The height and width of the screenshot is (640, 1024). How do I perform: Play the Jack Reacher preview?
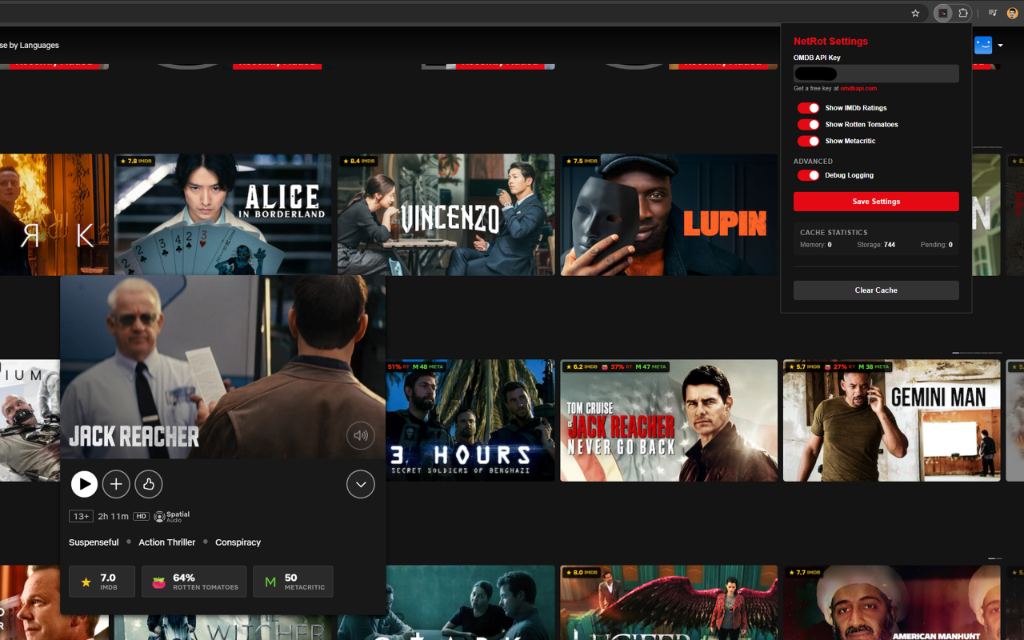pos(84,484)
